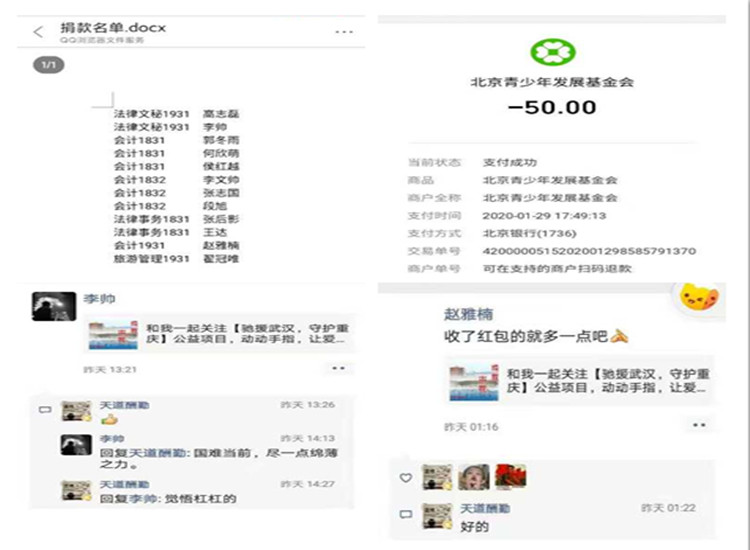Select the name 李文帅 in the donor list
750x550 pixels.
pyautogui.click(x=221, y=180)
